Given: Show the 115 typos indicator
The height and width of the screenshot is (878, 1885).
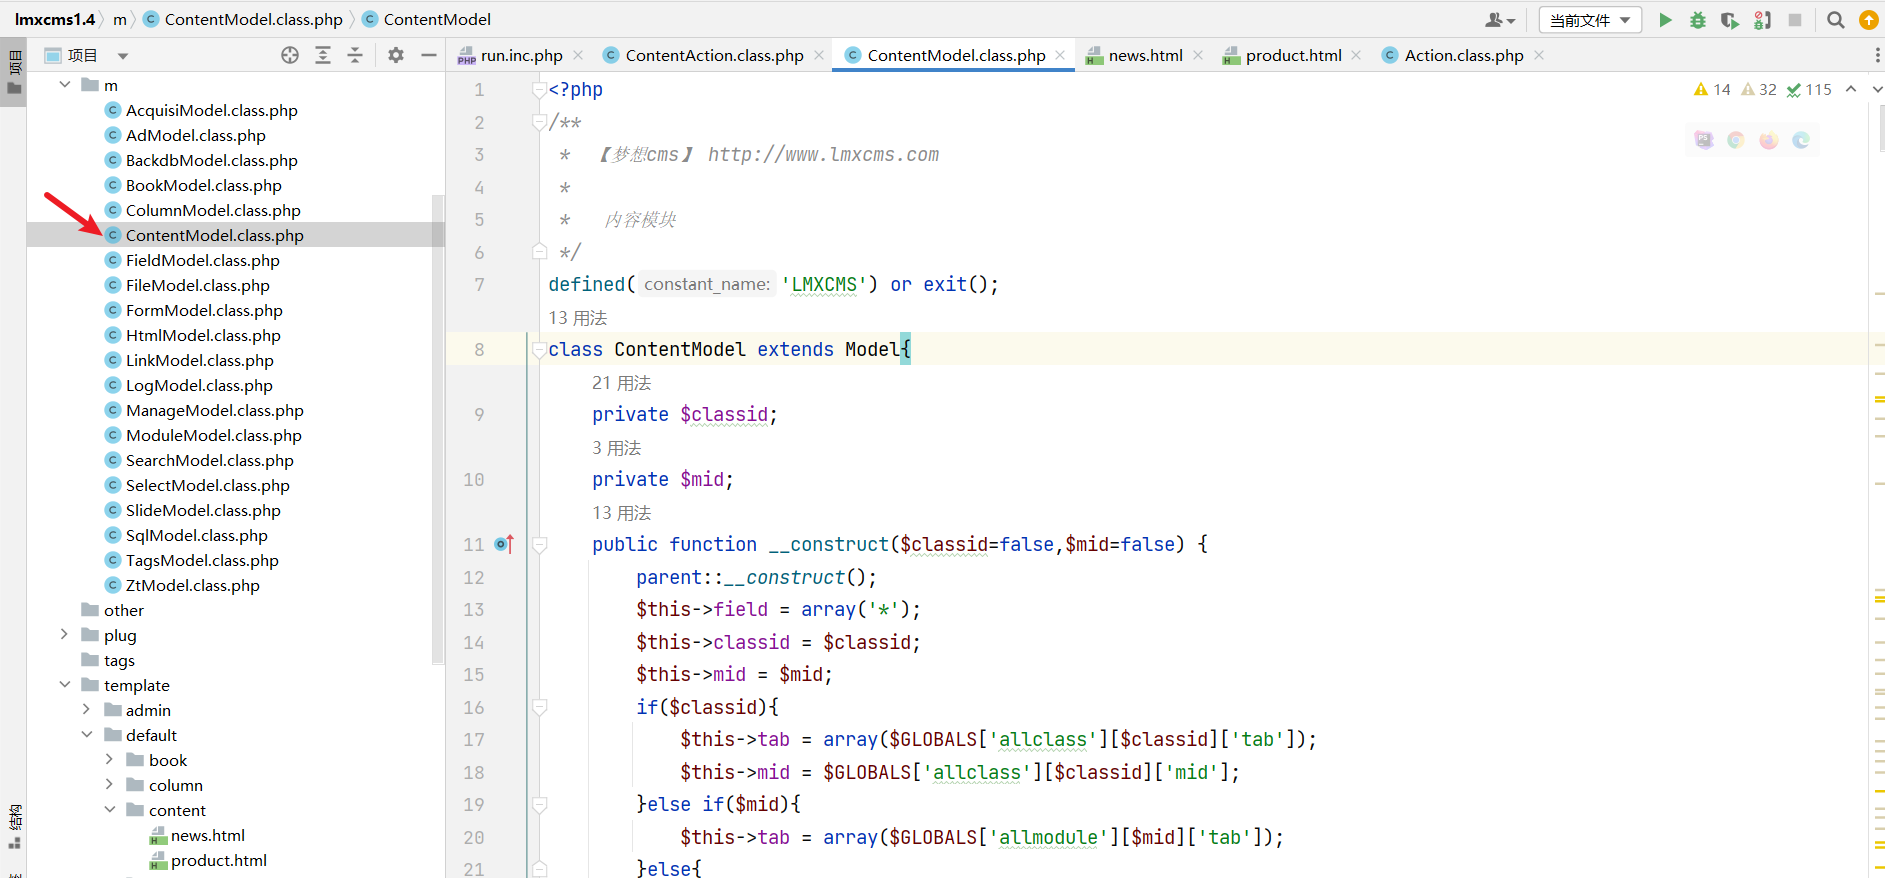Looking at the screenshot, I should [1809, 89].
